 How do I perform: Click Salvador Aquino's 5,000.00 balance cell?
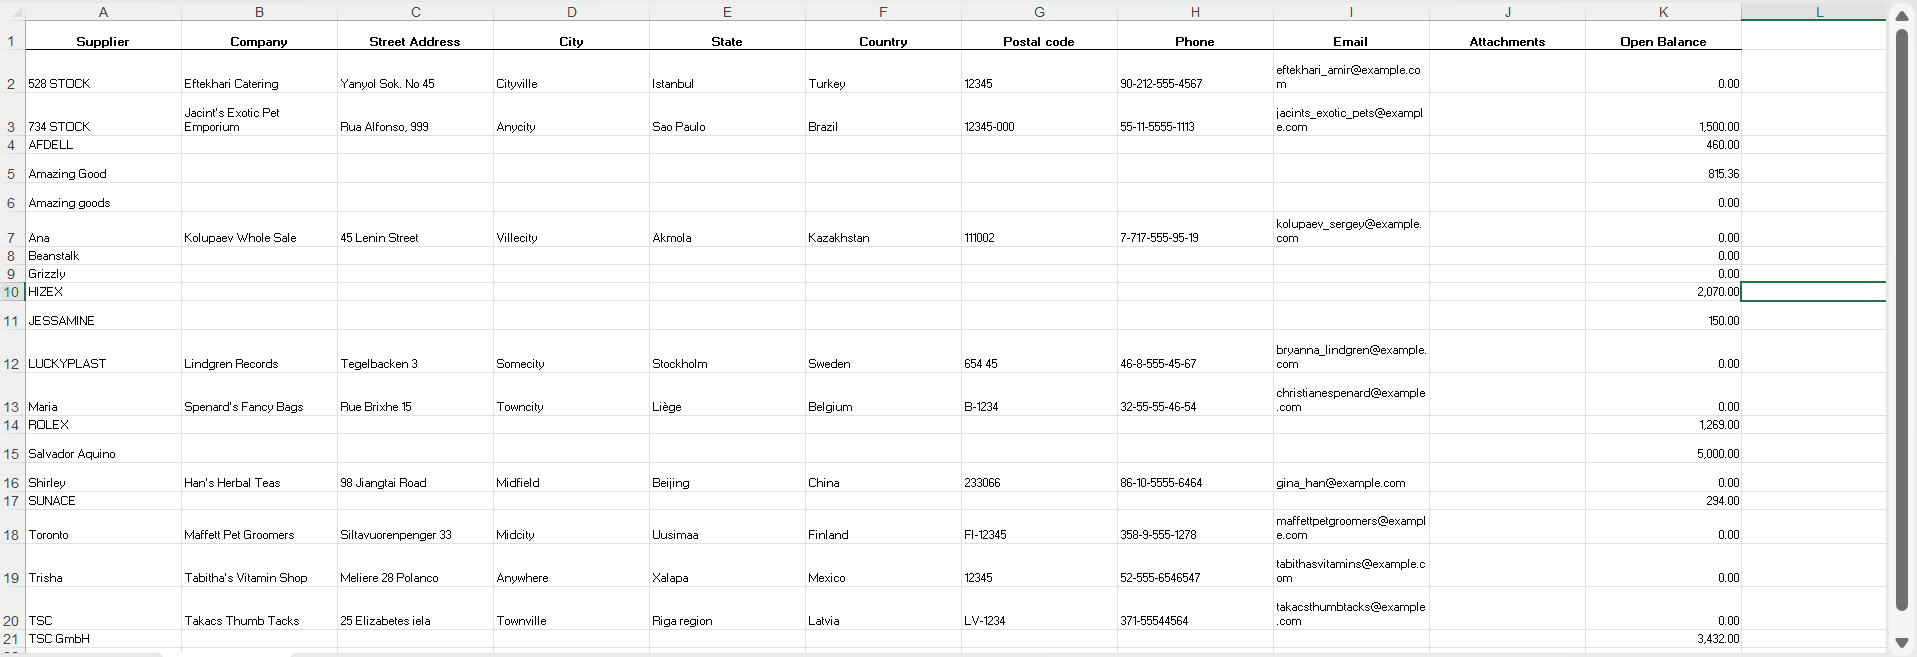[x=1663, y=454]
